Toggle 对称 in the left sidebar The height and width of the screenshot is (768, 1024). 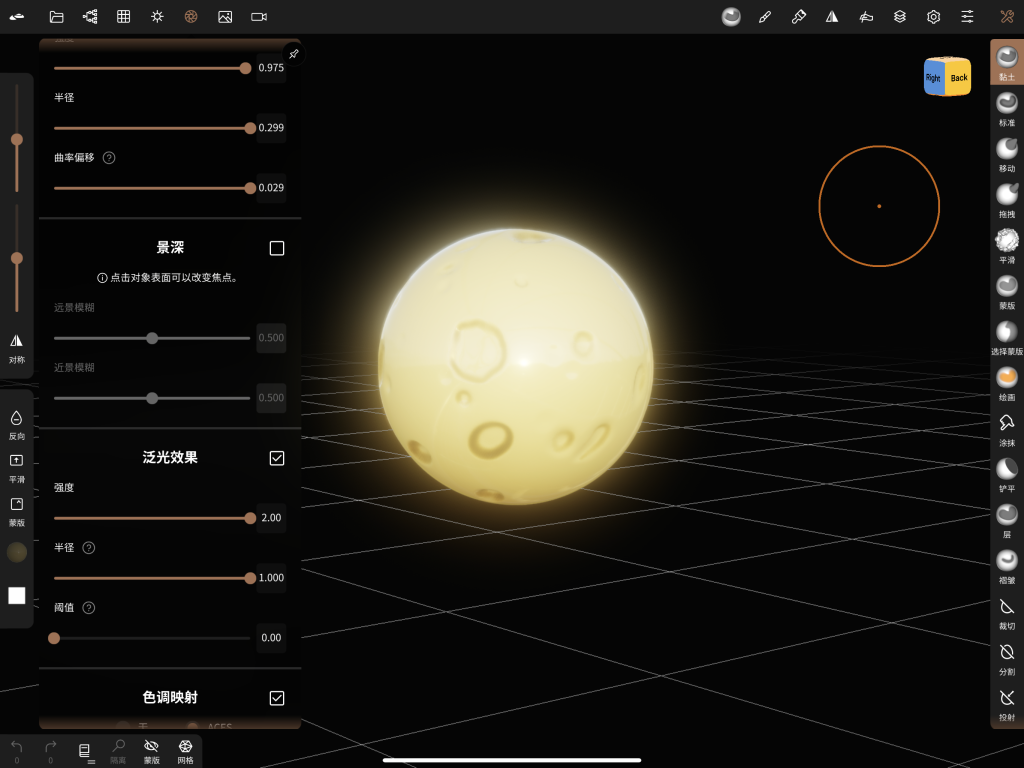click(x=17, y=349)
